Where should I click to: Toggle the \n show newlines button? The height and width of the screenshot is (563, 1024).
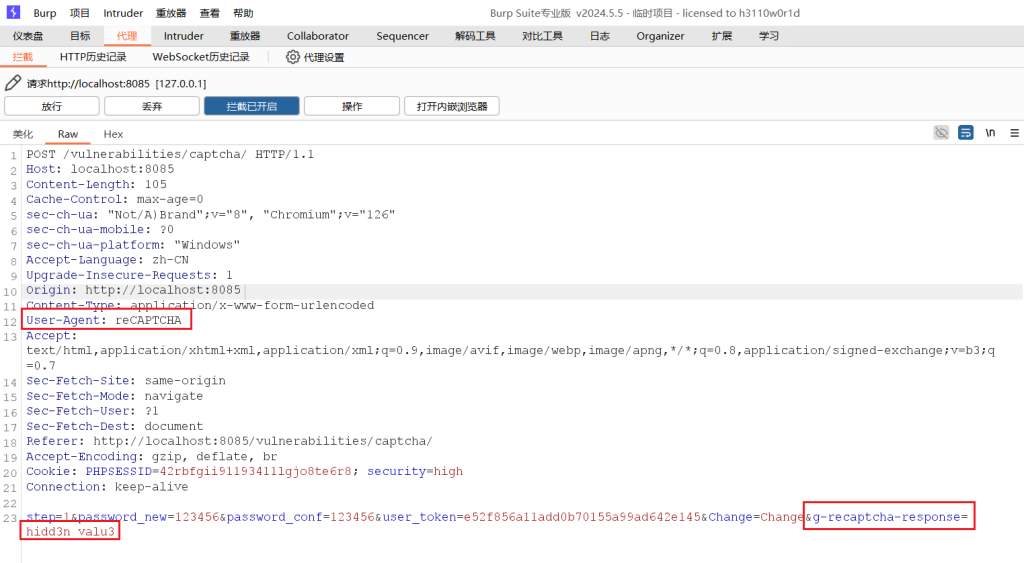(990, 133)
